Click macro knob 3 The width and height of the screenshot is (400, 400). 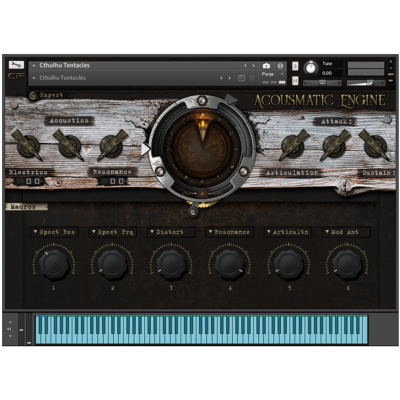171,264
